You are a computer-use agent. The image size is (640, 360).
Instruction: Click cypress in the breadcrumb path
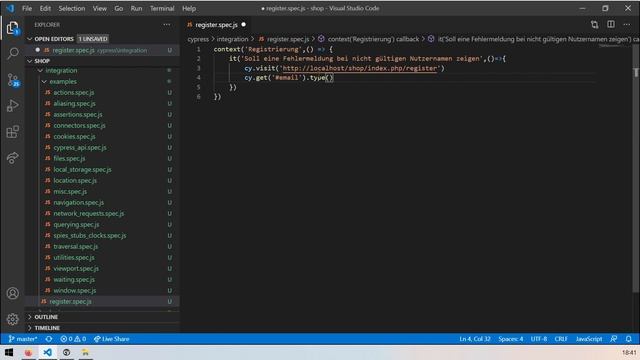pos(198,39)
